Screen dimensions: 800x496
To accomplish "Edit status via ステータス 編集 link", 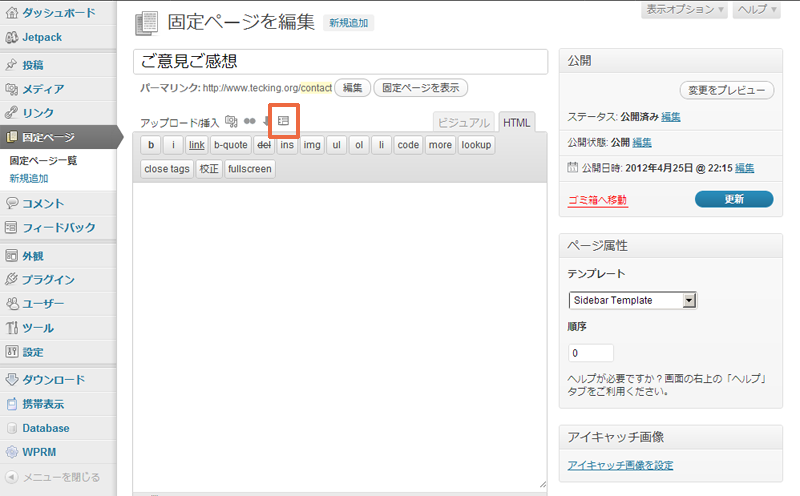I will coord(671,117).
